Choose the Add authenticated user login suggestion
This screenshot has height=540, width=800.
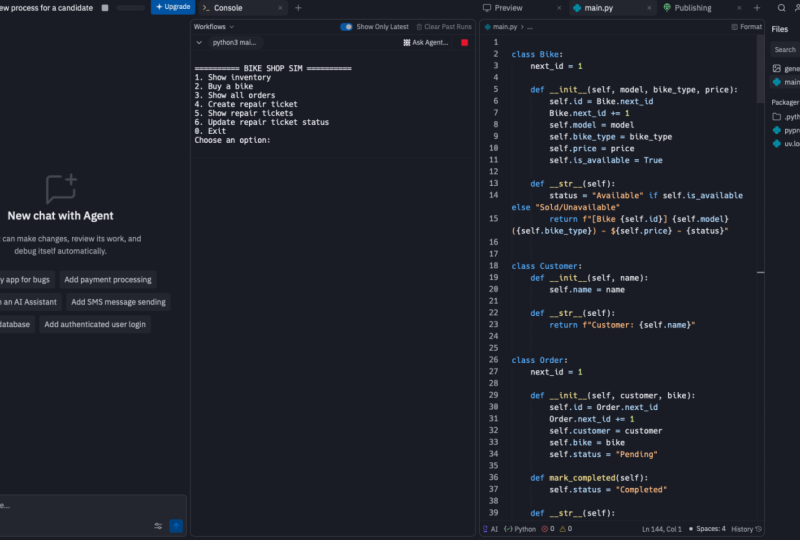[x=95, y=325]
